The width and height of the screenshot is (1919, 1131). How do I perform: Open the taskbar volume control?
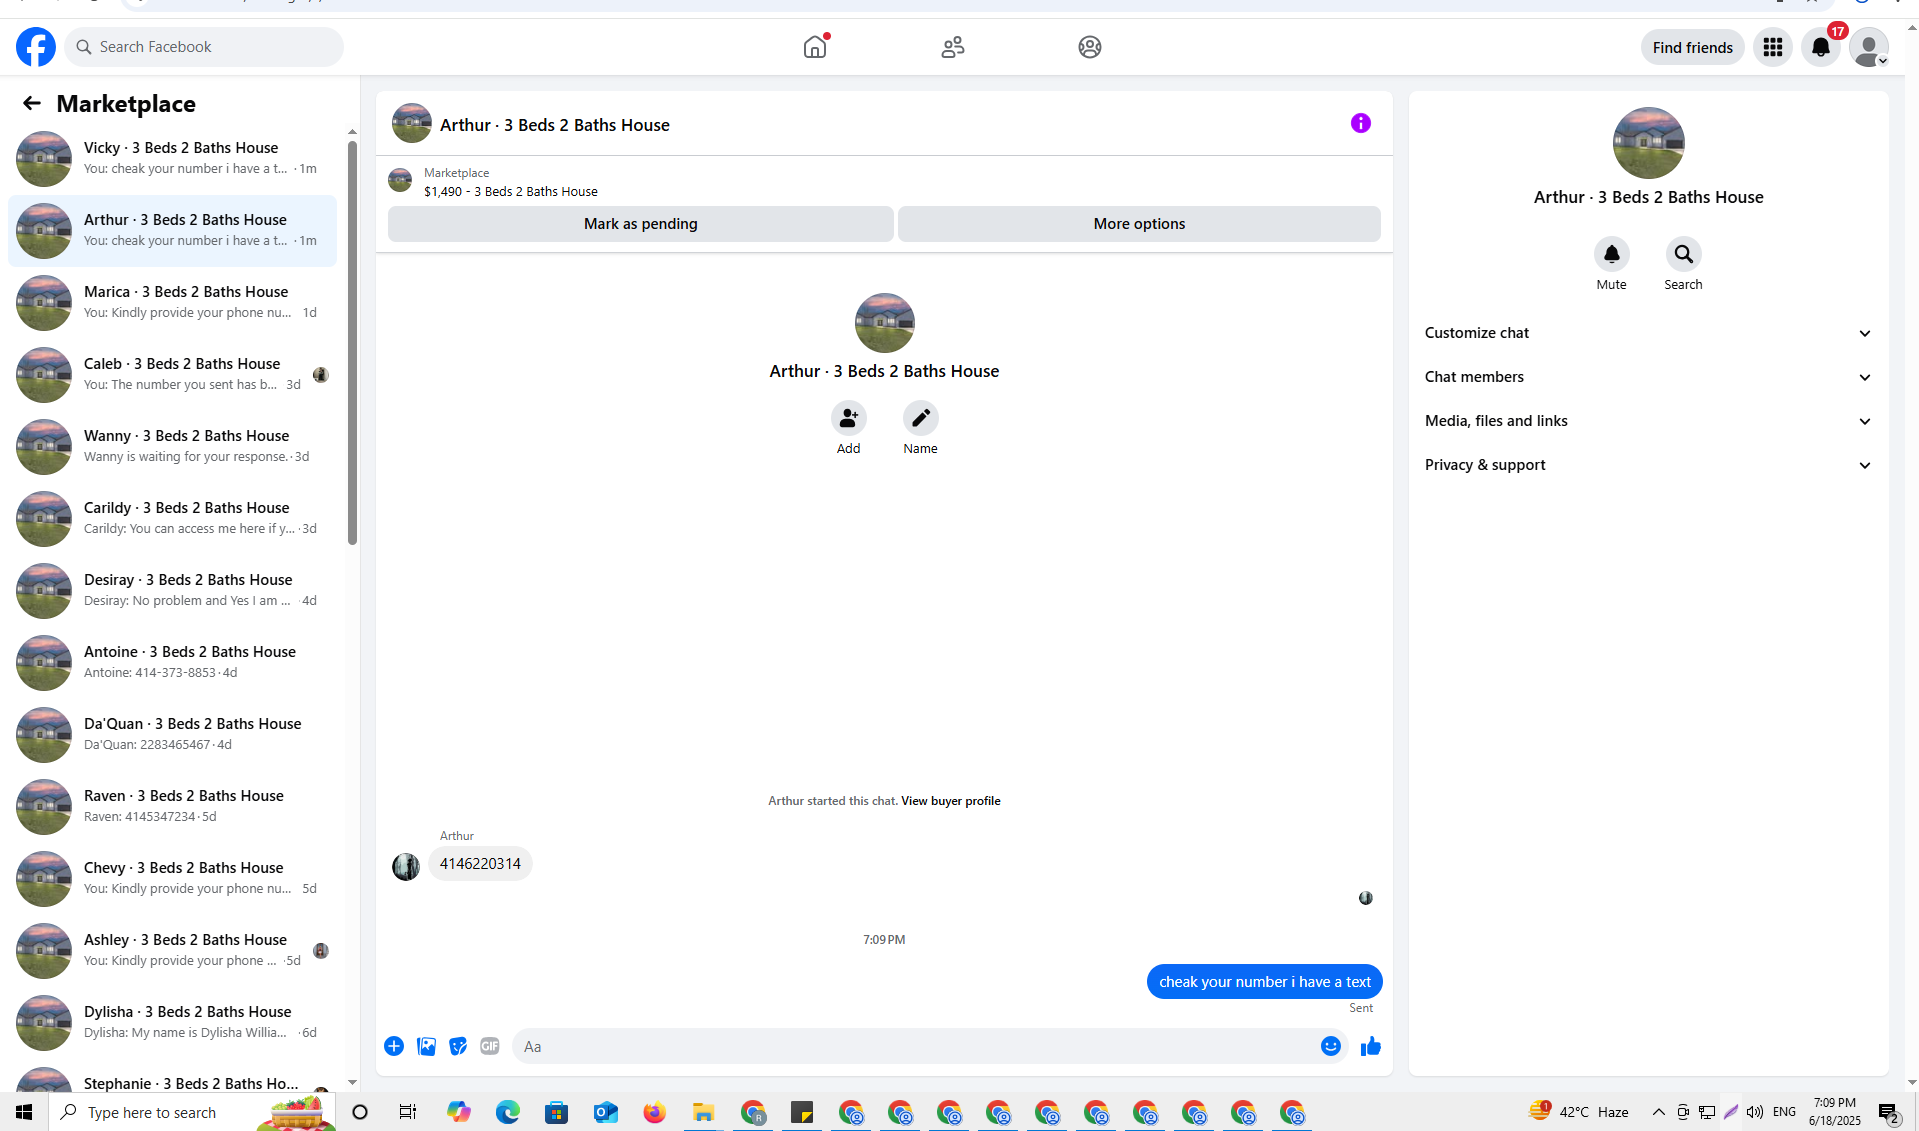1755,1112
